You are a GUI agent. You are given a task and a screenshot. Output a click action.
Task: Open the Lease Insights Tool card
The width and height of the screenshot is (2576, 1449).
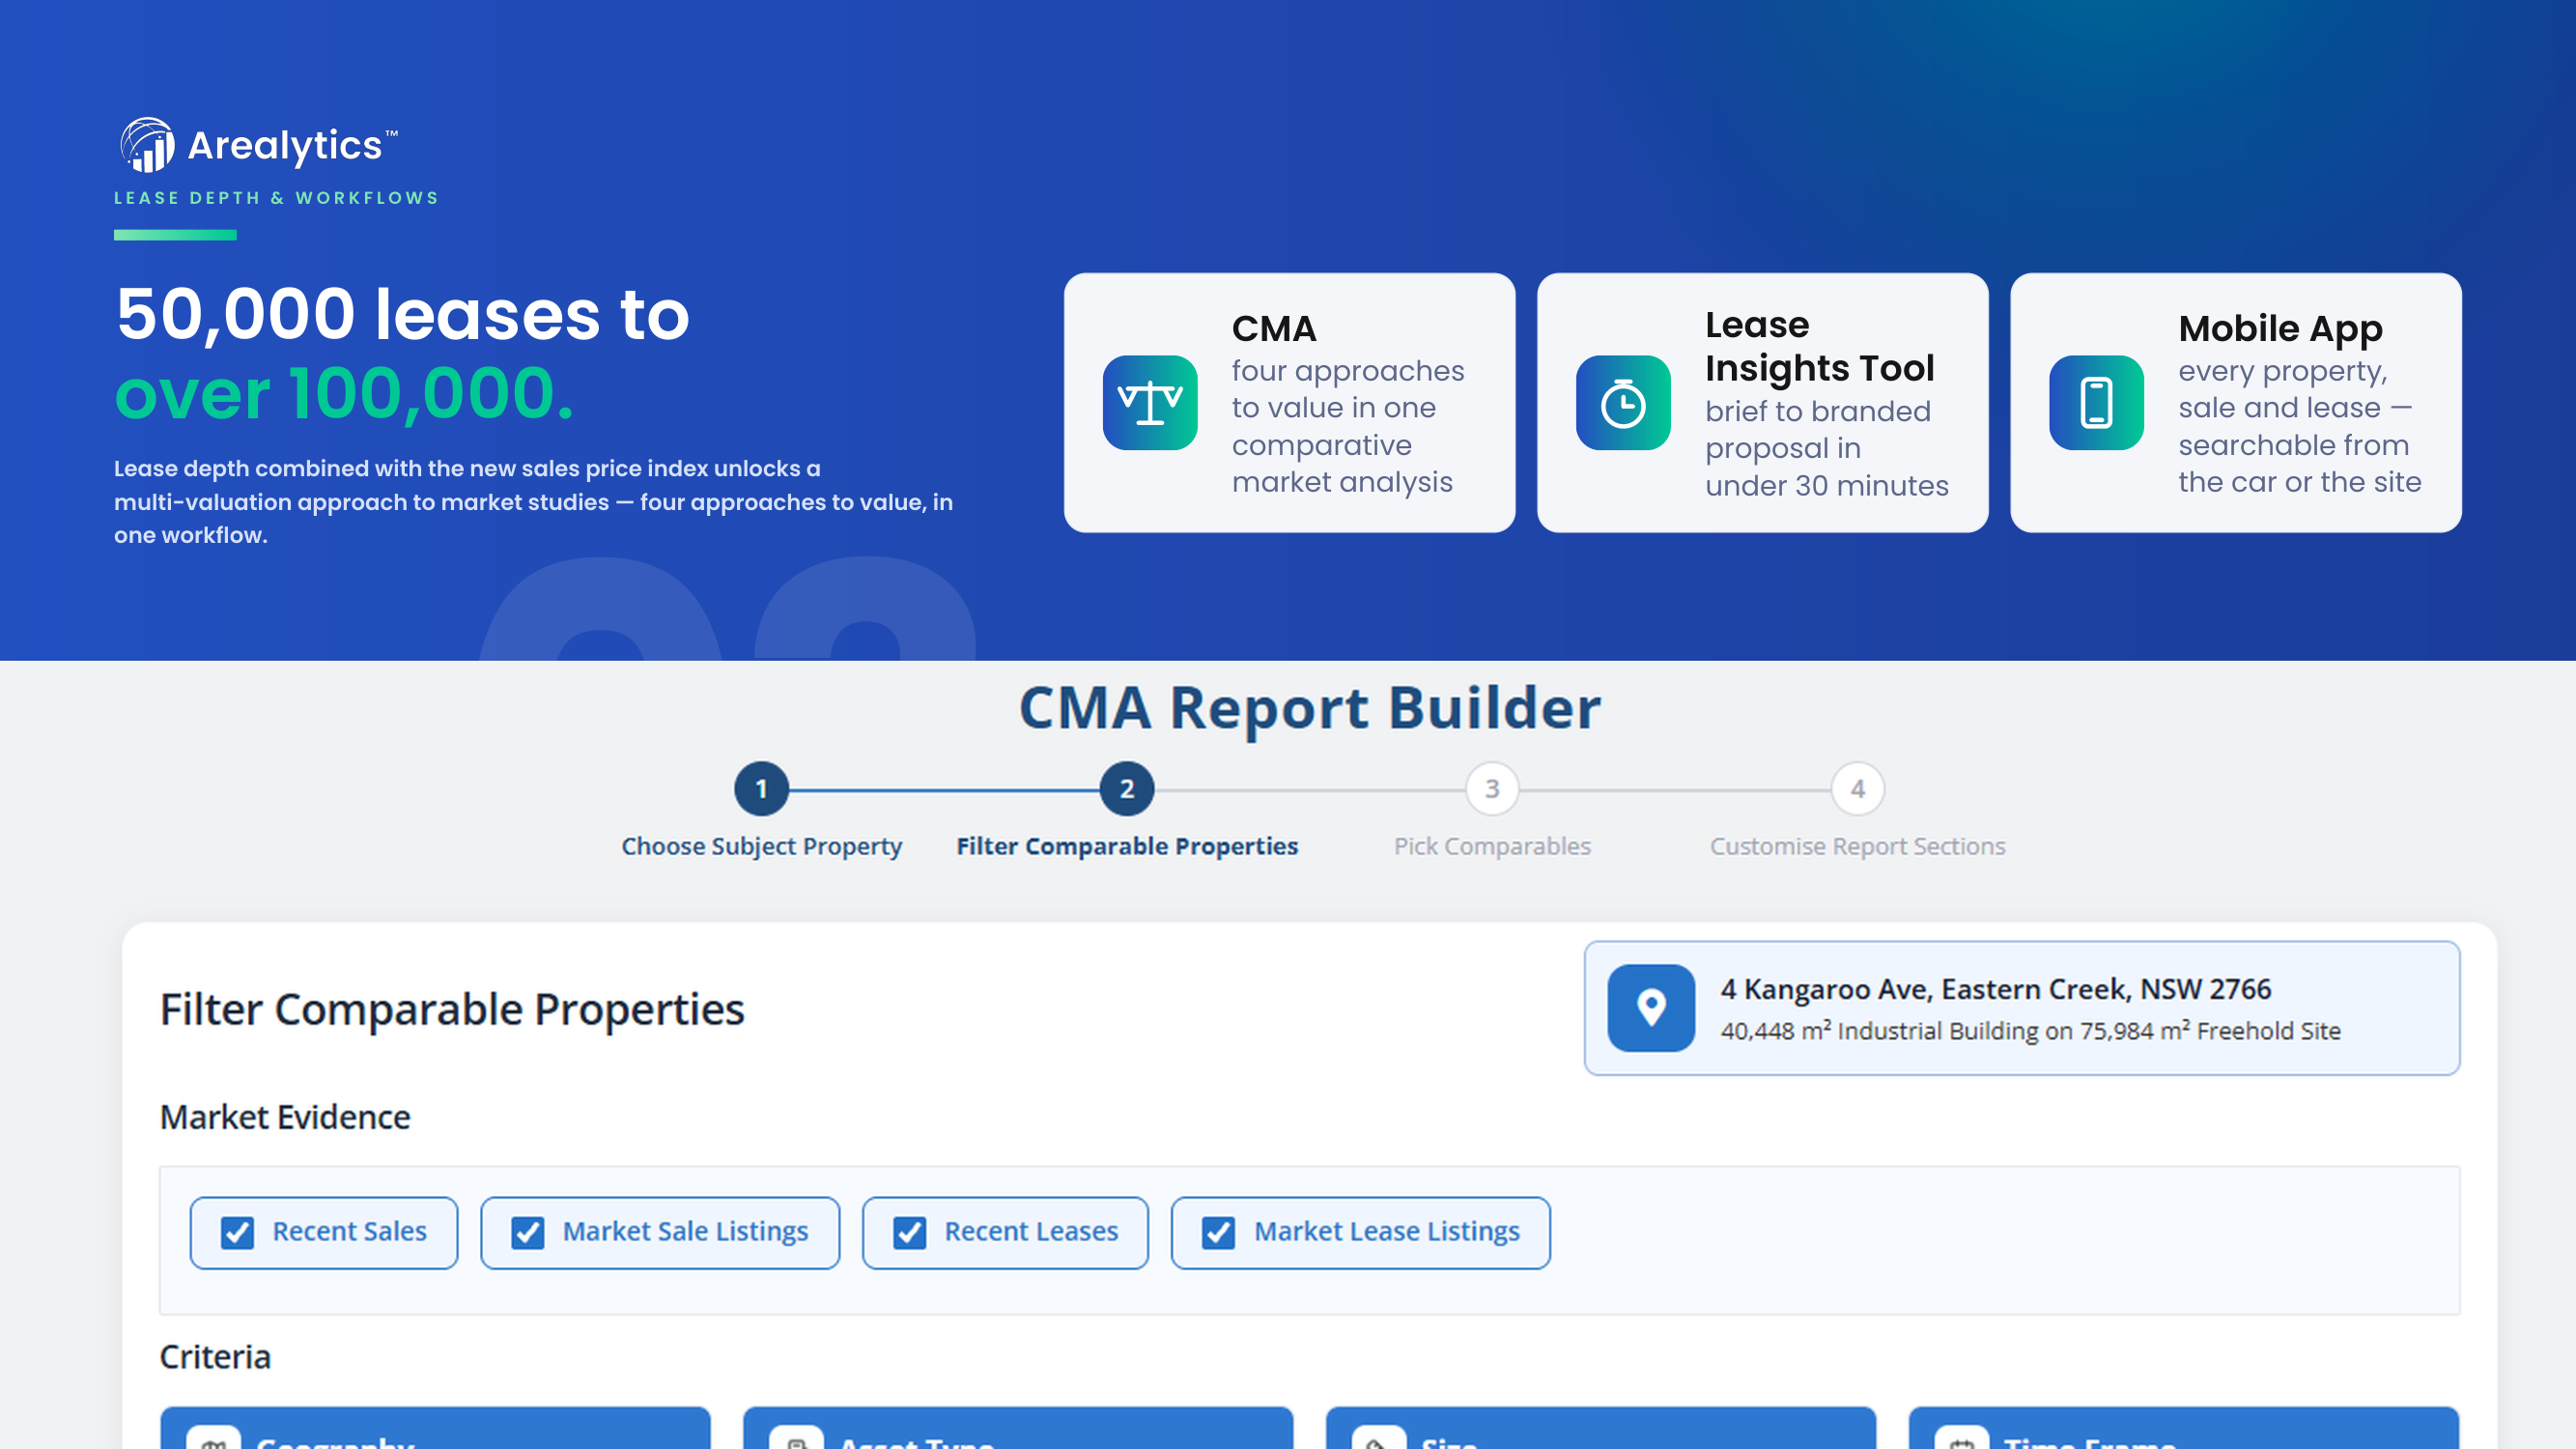pos(1763,403)
